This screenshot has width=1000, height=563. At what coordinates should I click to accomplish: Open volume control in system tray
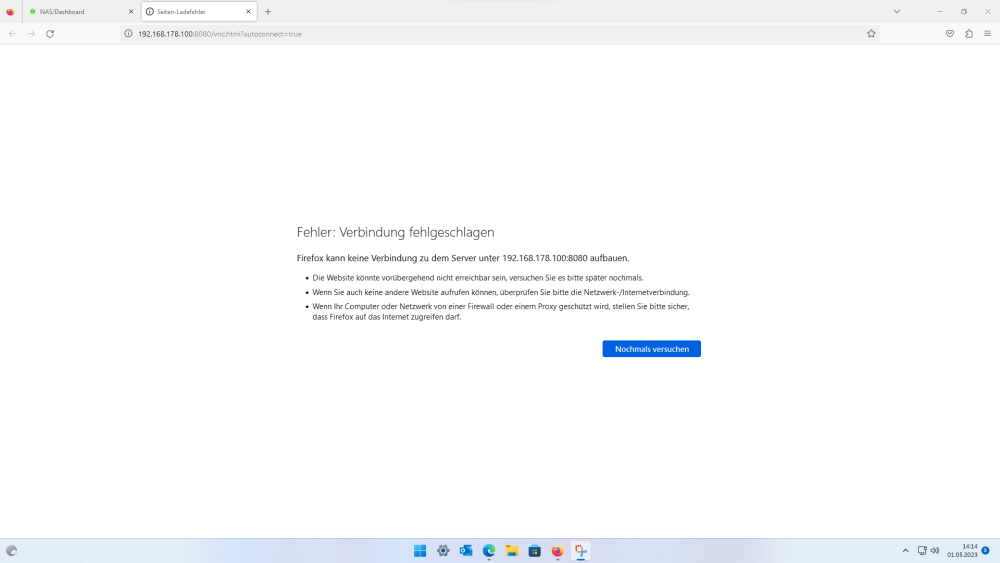935,551
